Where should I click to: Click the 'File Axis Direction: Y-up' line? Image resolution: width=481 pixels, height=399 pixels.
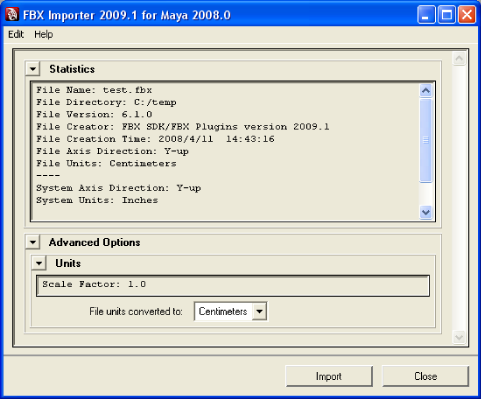point(112,151)
